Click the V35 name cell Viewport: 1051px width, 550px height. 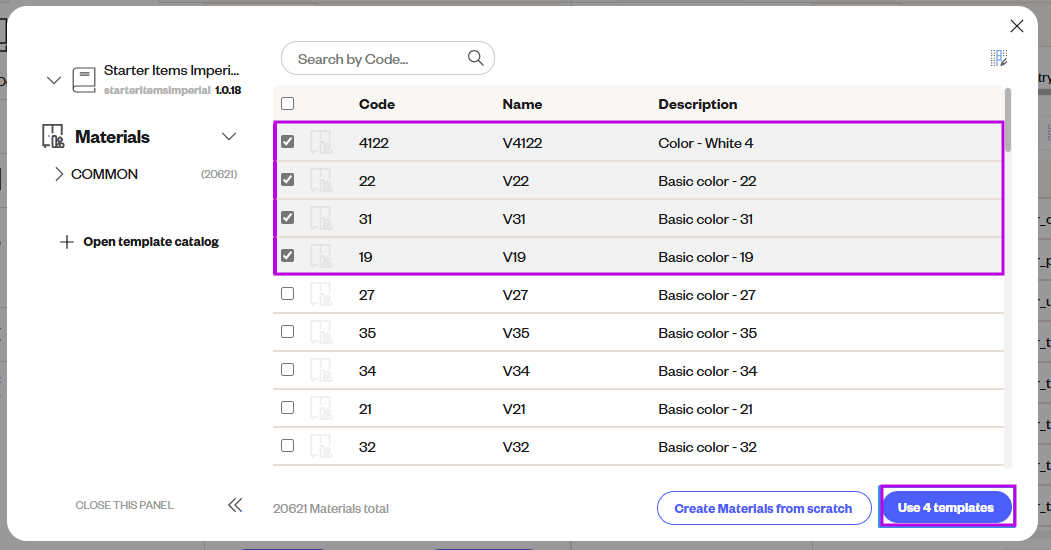[x=516, y=333]
